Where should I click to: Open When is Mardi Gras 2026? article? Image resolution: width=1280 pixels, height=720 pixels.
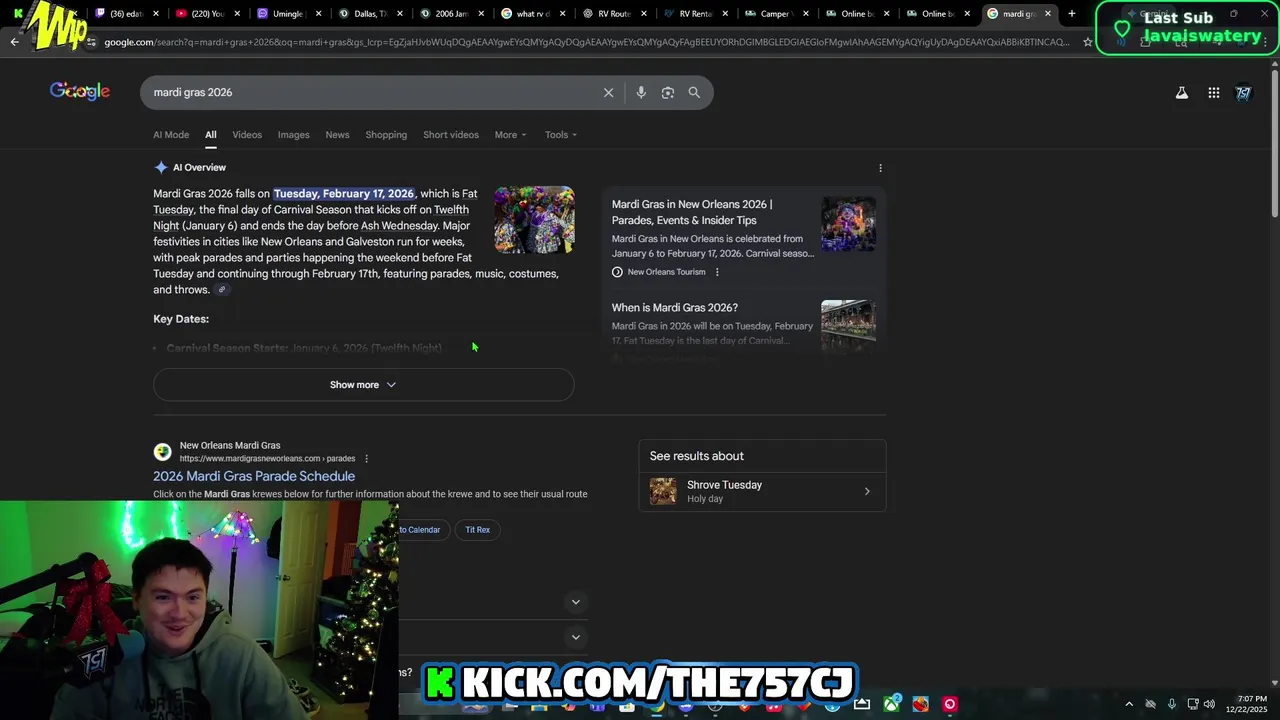point(675,308)
